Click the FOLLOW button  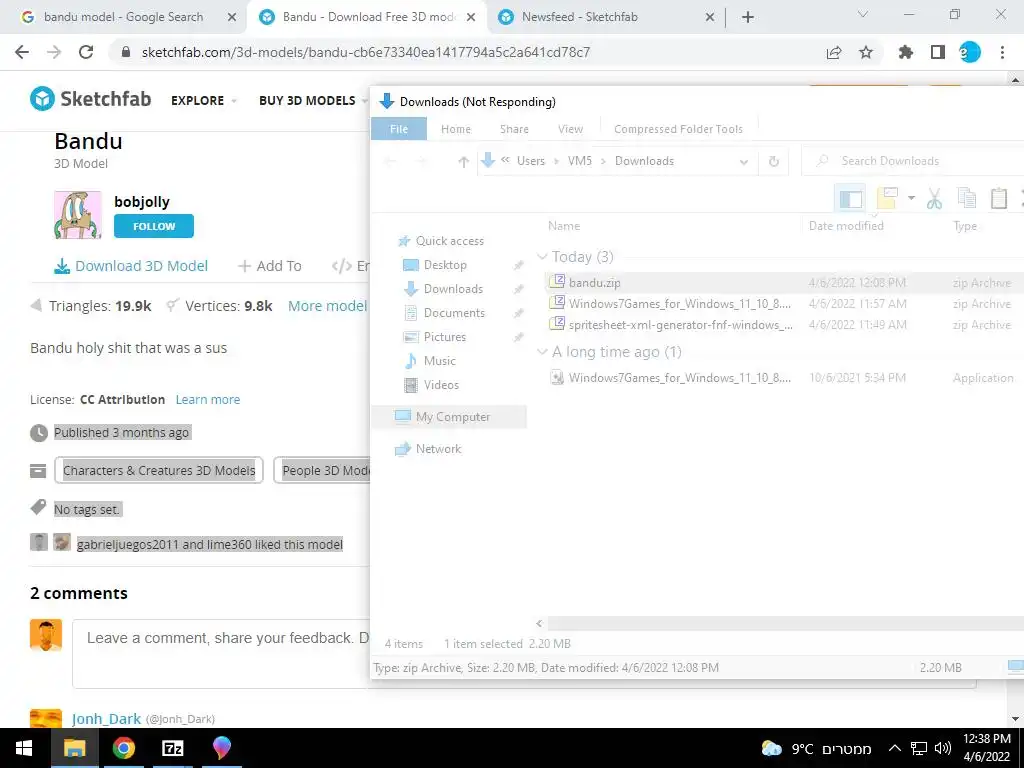[154, 226]
